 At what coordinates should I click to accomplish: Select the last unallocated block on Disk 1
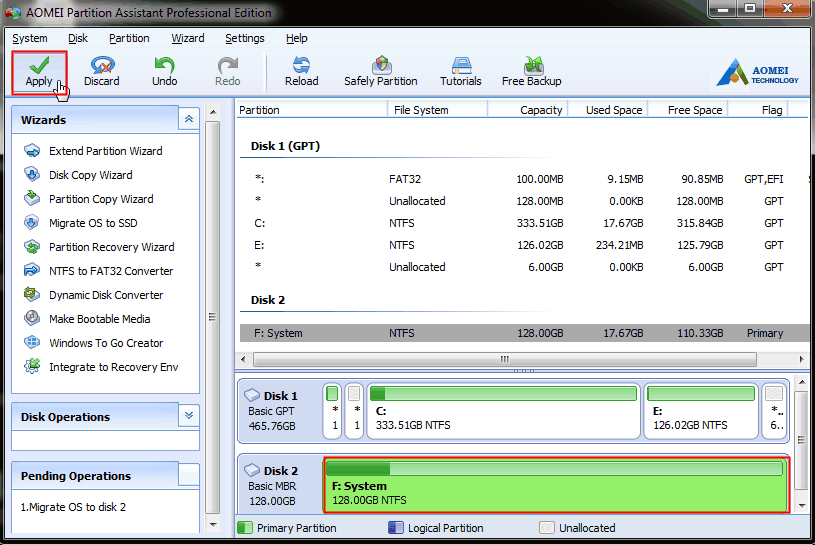(x=774, y=411)
